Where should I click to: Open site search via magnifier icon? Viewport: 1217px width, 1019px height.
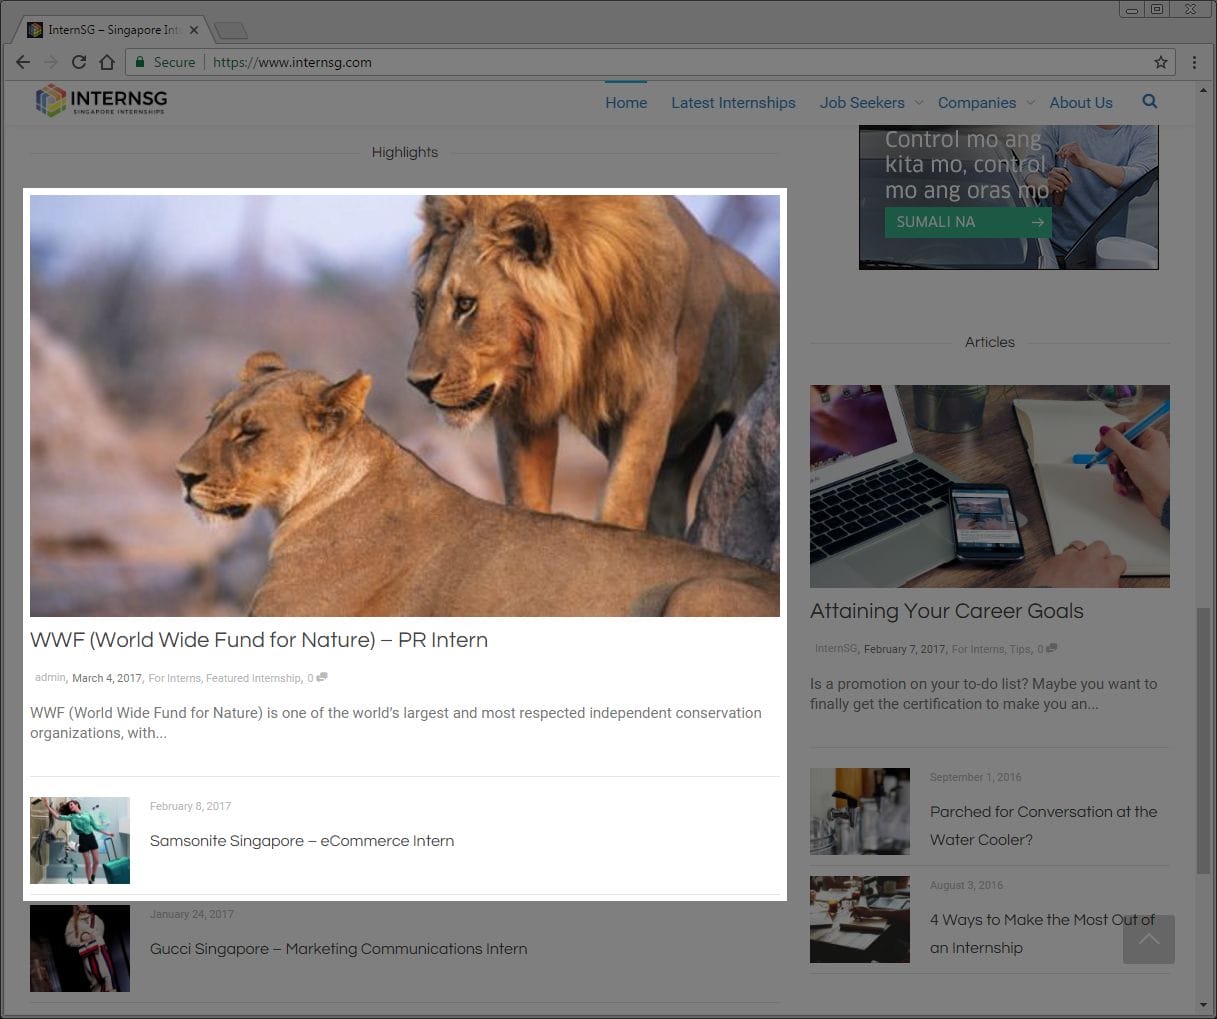click(x=1149, y=101)
